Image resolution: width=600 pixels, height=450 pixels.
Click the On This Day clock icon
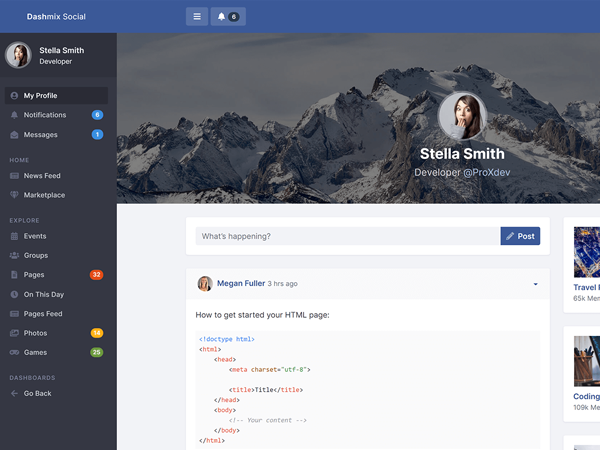click(x=14, y=294)
